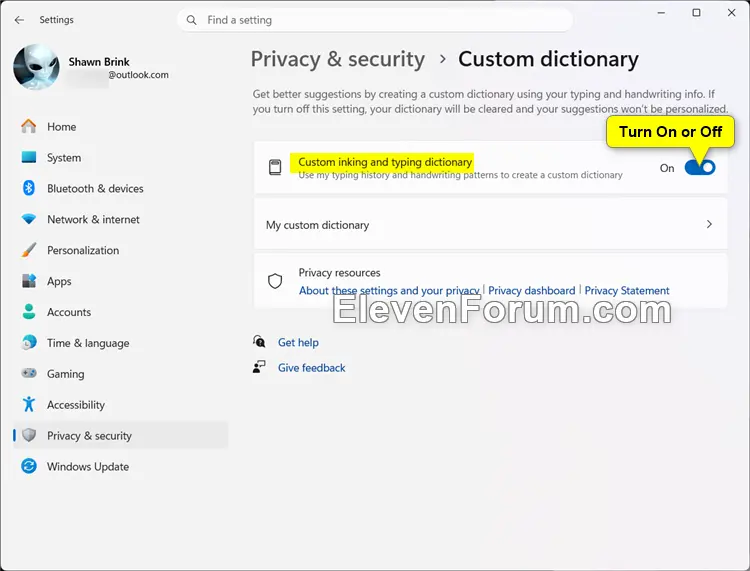The width and height of the screenshot is (750, 571).
Task: Click the Privacy & security shield icon
Action: (29, 435)
